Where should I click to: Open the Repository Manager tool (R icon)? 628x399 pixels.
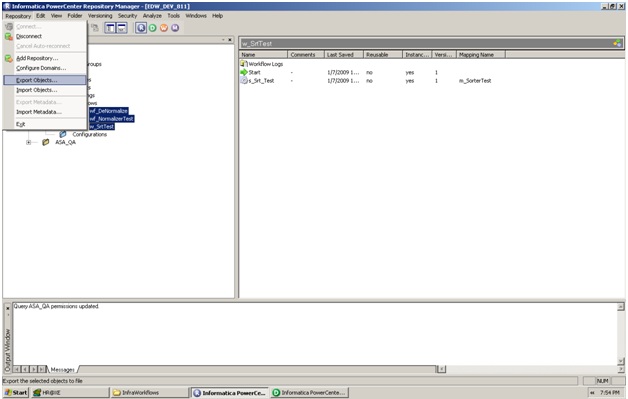[141, 28]
